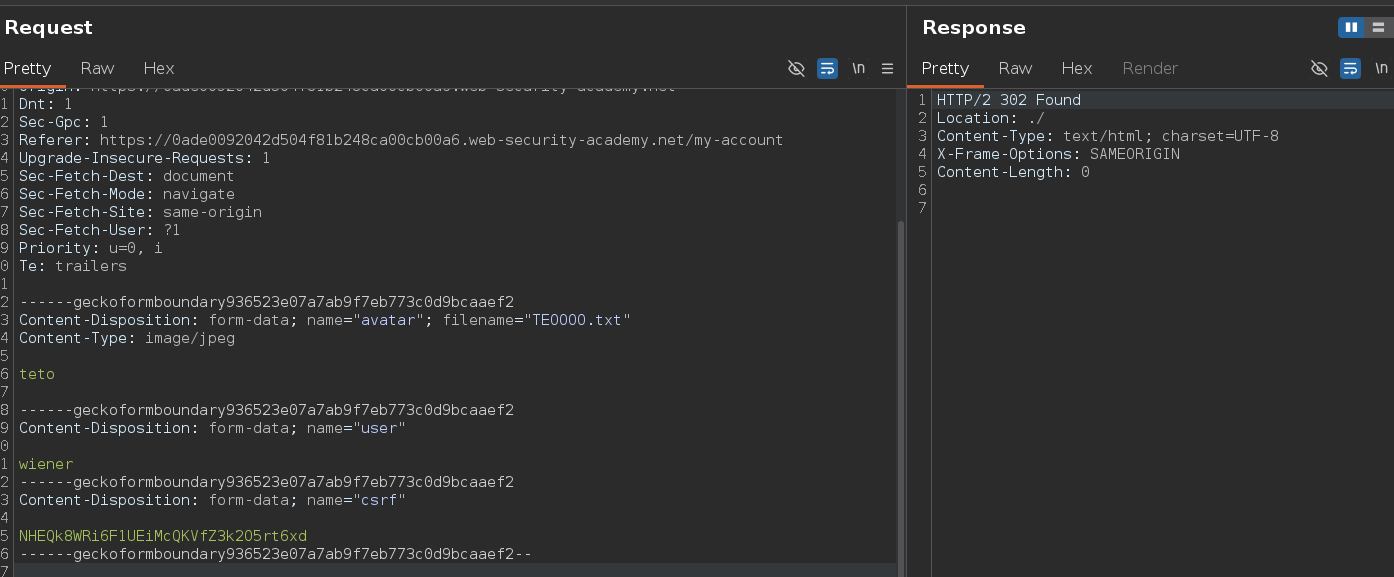Image resolution: width=1394 pixels, height=577 pixels.
Task: Click the "HTTP/2 302 Found" status line
Action: [1009, 100]
